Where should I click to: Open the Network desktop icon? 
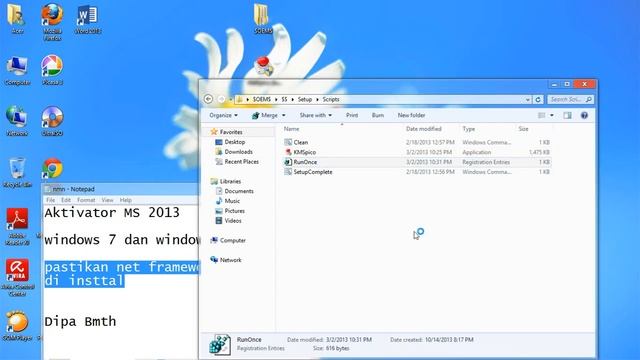[x=17, y=121]
